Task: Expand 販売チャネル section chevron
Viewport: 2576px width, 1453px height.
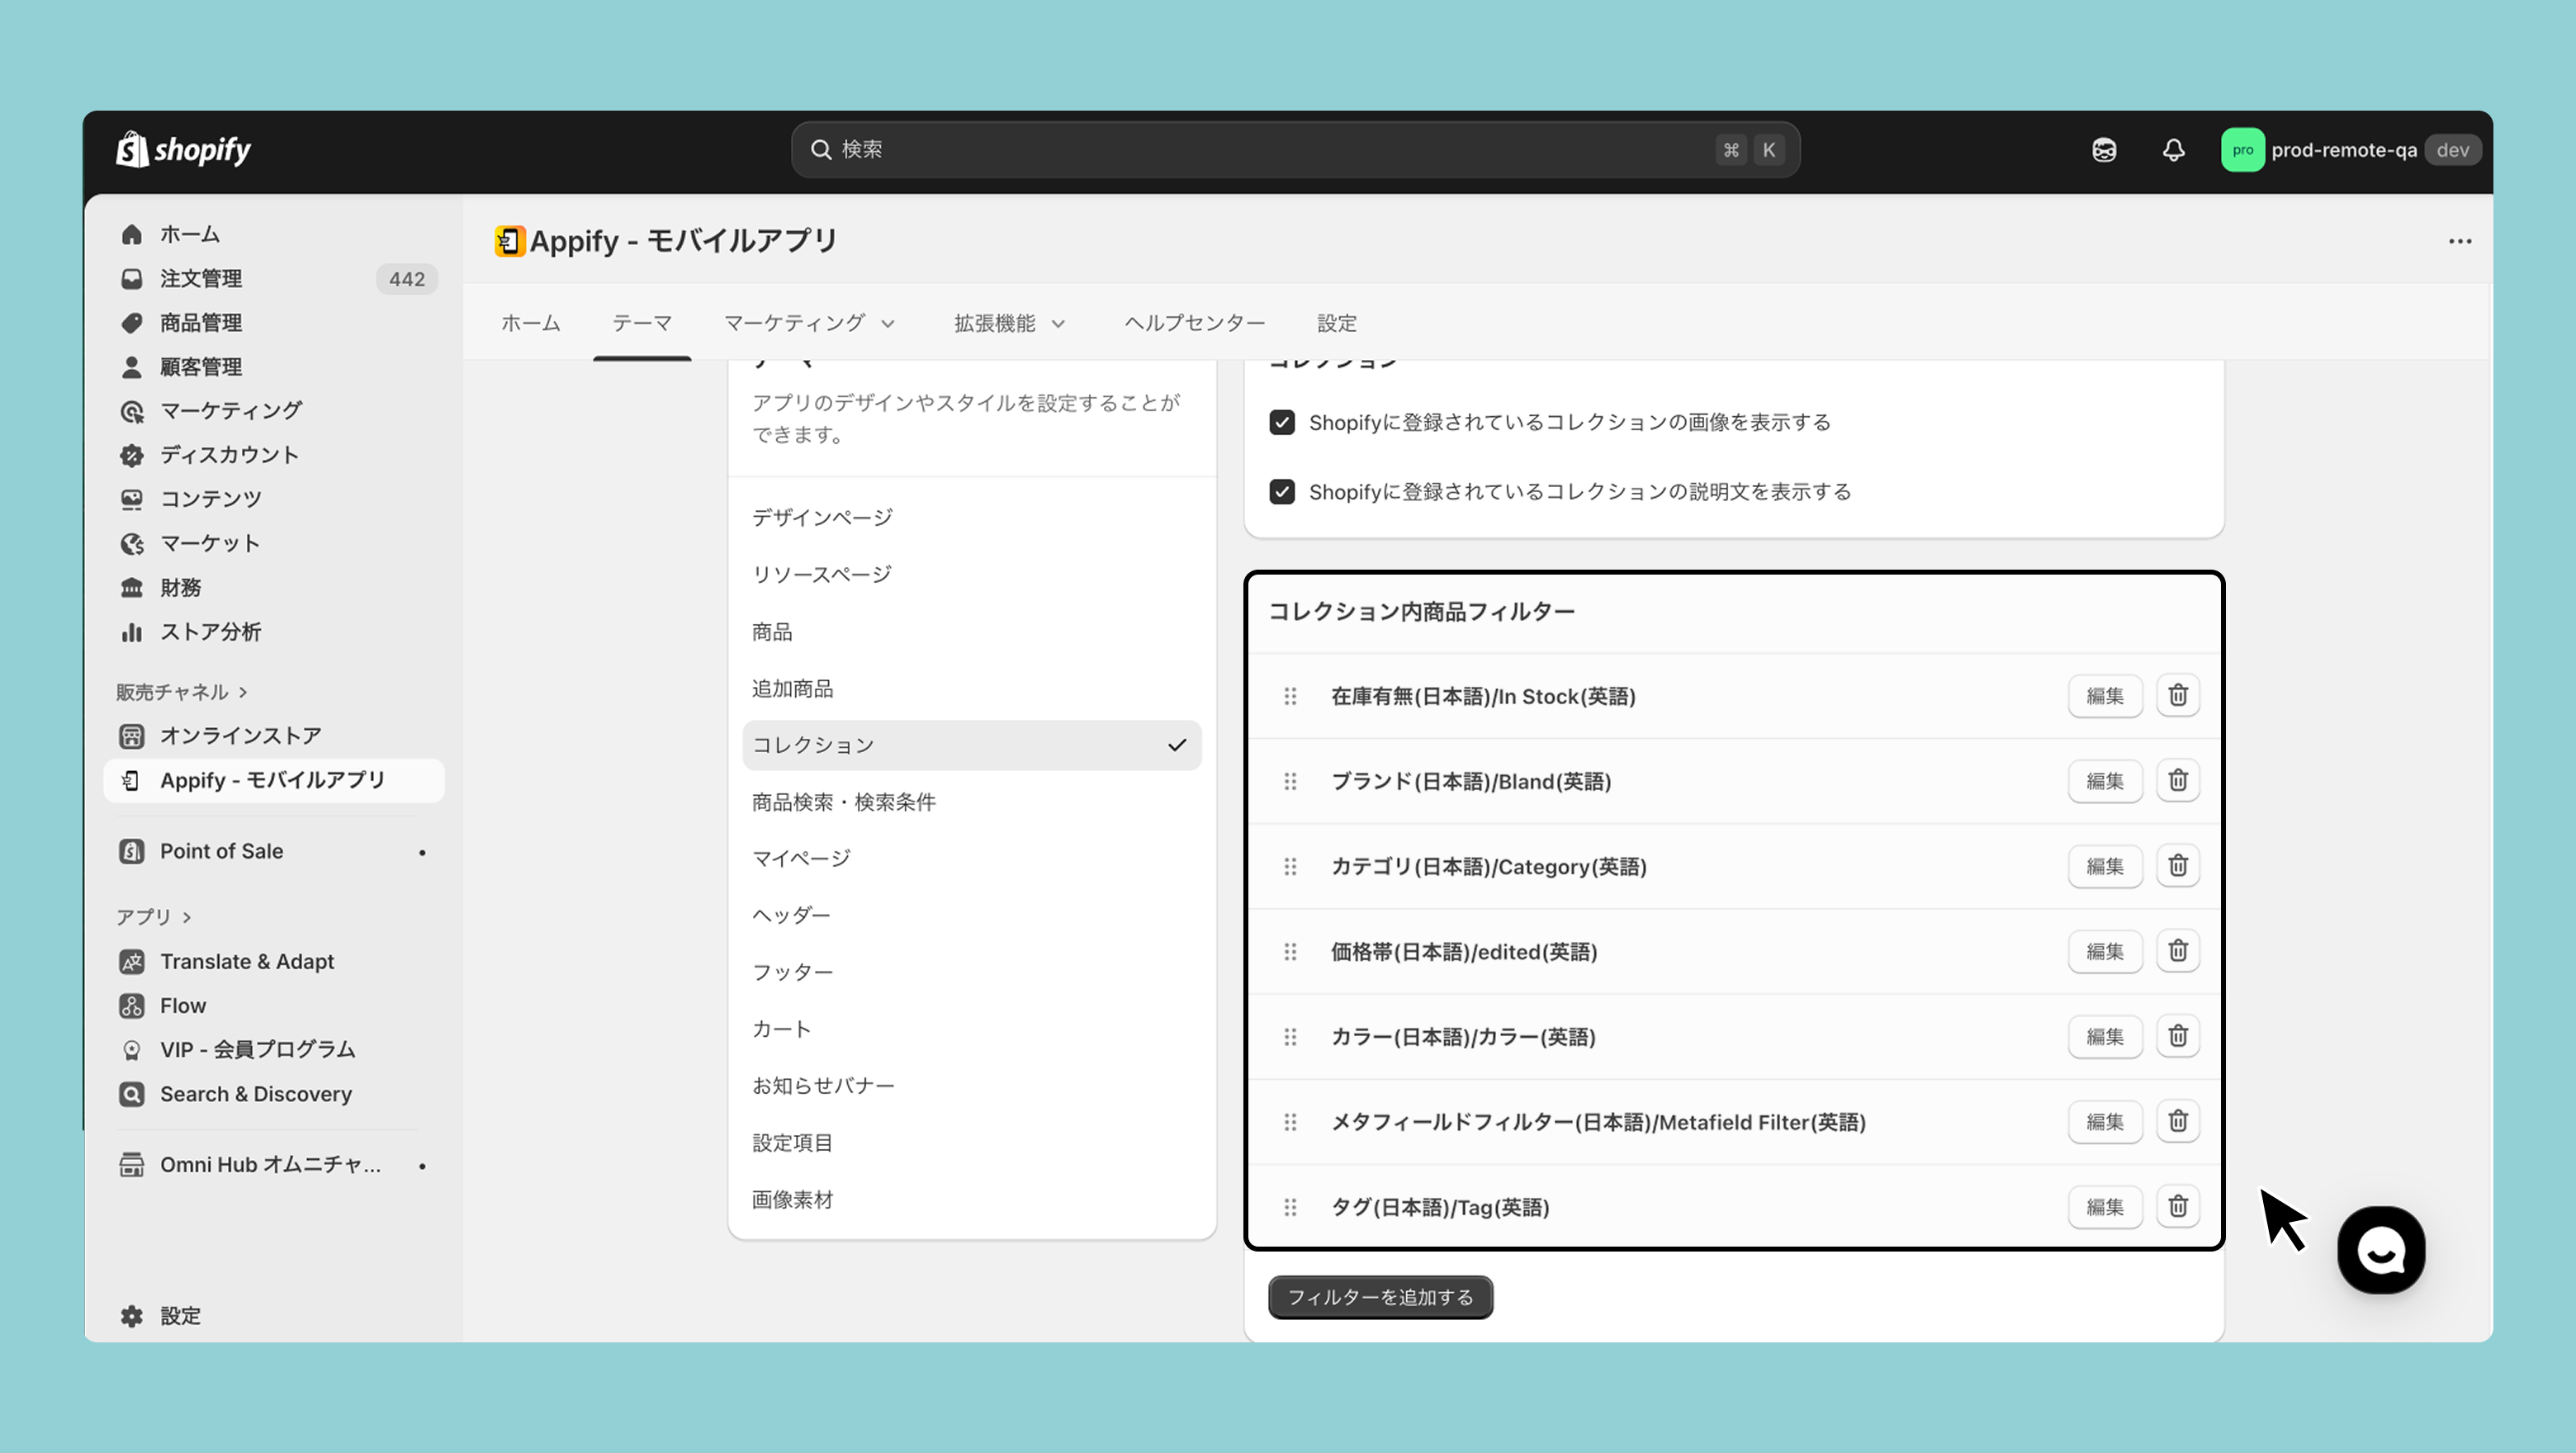Action: [x=243, y=692]
